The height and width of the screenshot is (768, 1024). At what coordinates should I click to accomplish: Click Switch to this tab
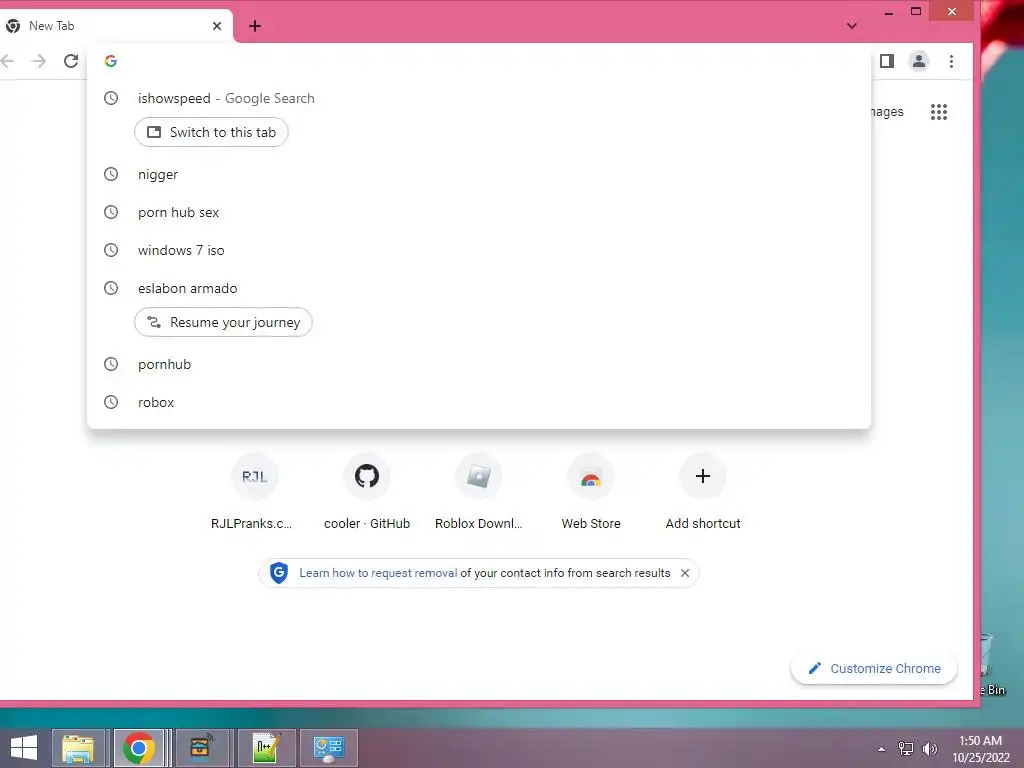tap(211, 133)
